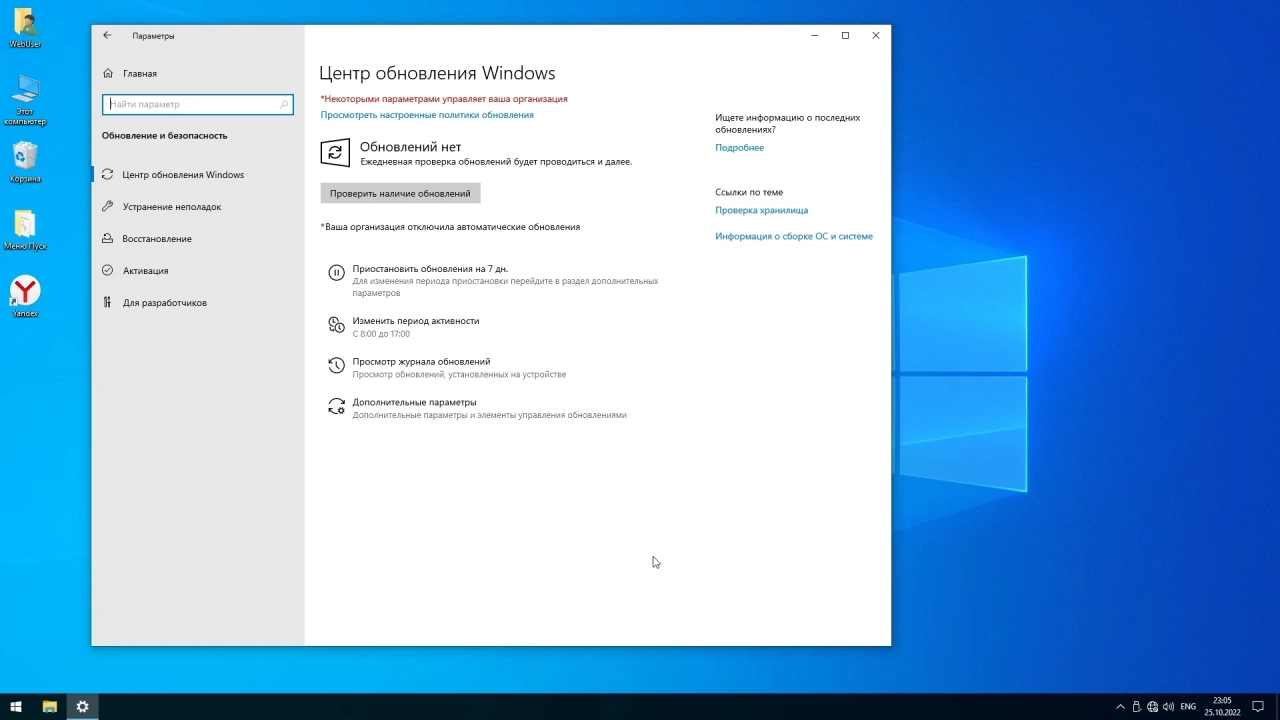Select Активация menu item
Screen dimensions: 1280x720
(x=146, y=270)
